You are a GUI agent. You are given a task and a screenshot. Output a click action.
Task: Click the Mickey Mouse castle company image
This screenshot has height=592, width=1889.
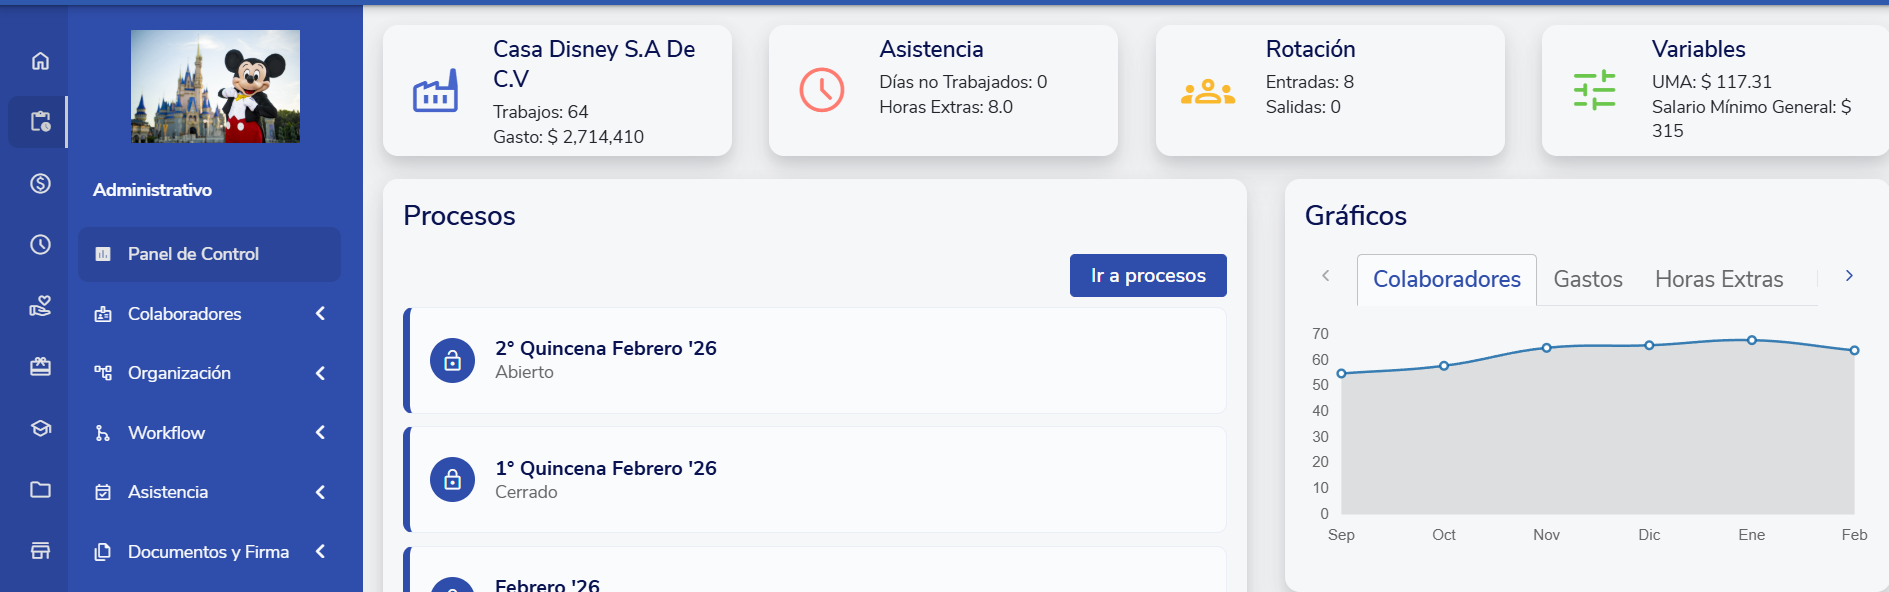(215, 86)
